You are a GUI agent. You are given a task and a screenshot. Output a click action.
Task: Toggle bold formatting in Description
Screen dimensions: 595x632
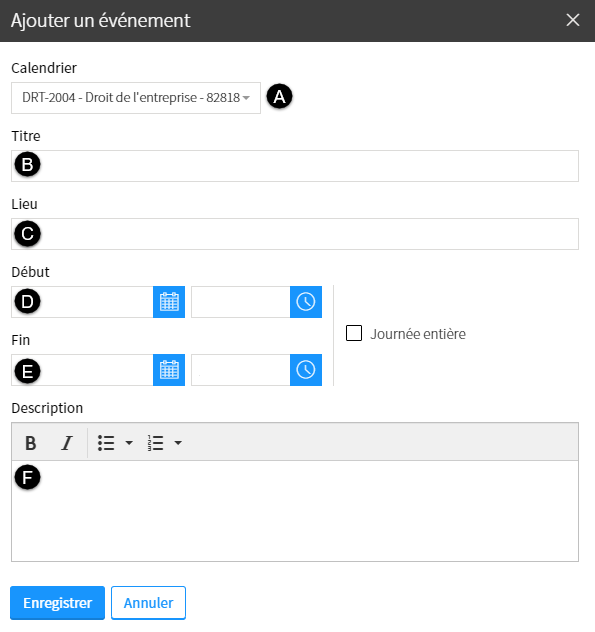tap(31, 443)
